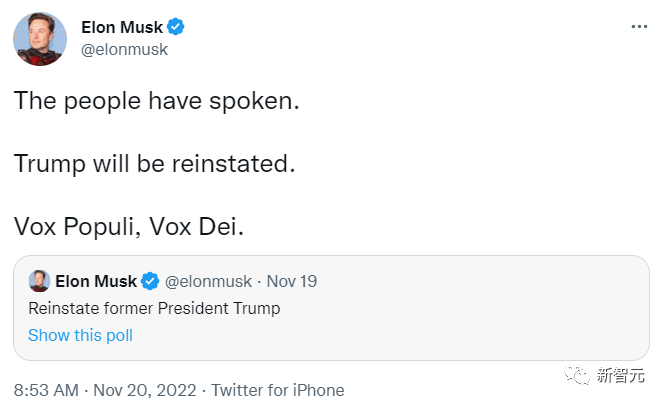Image resolution: width=666 pixels, height=404 pixels.
Task: Click verified badge inside the quoted tweet
Action: click(x=151, y=281)
